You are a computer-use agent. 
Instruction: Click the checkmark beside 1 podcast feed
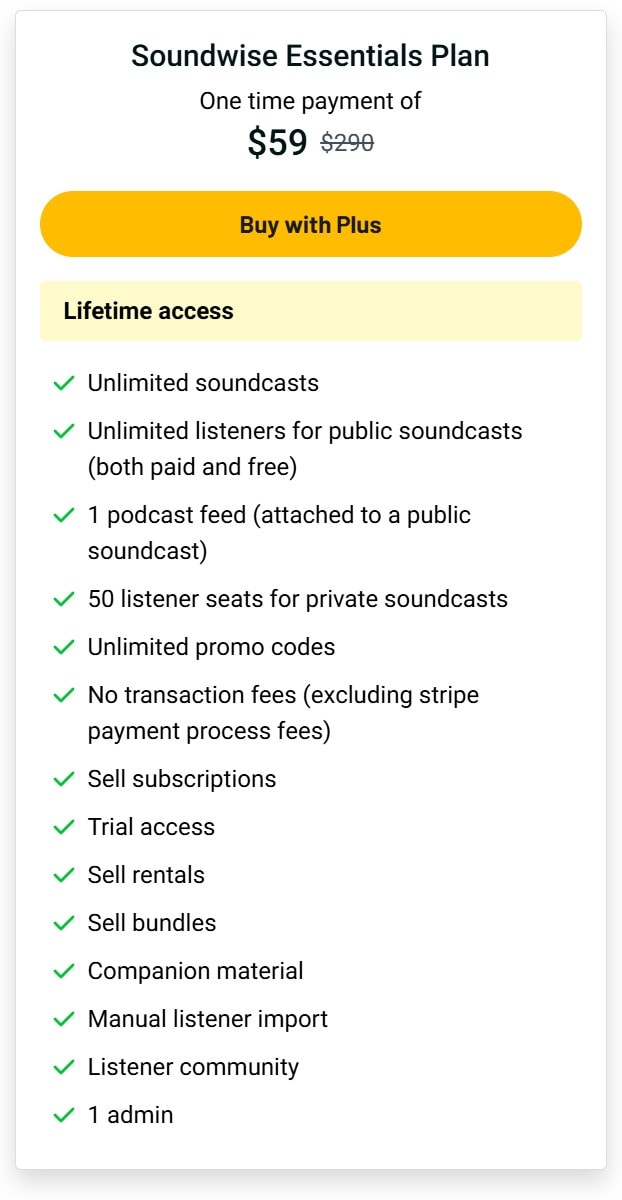(x=63, y=515)
